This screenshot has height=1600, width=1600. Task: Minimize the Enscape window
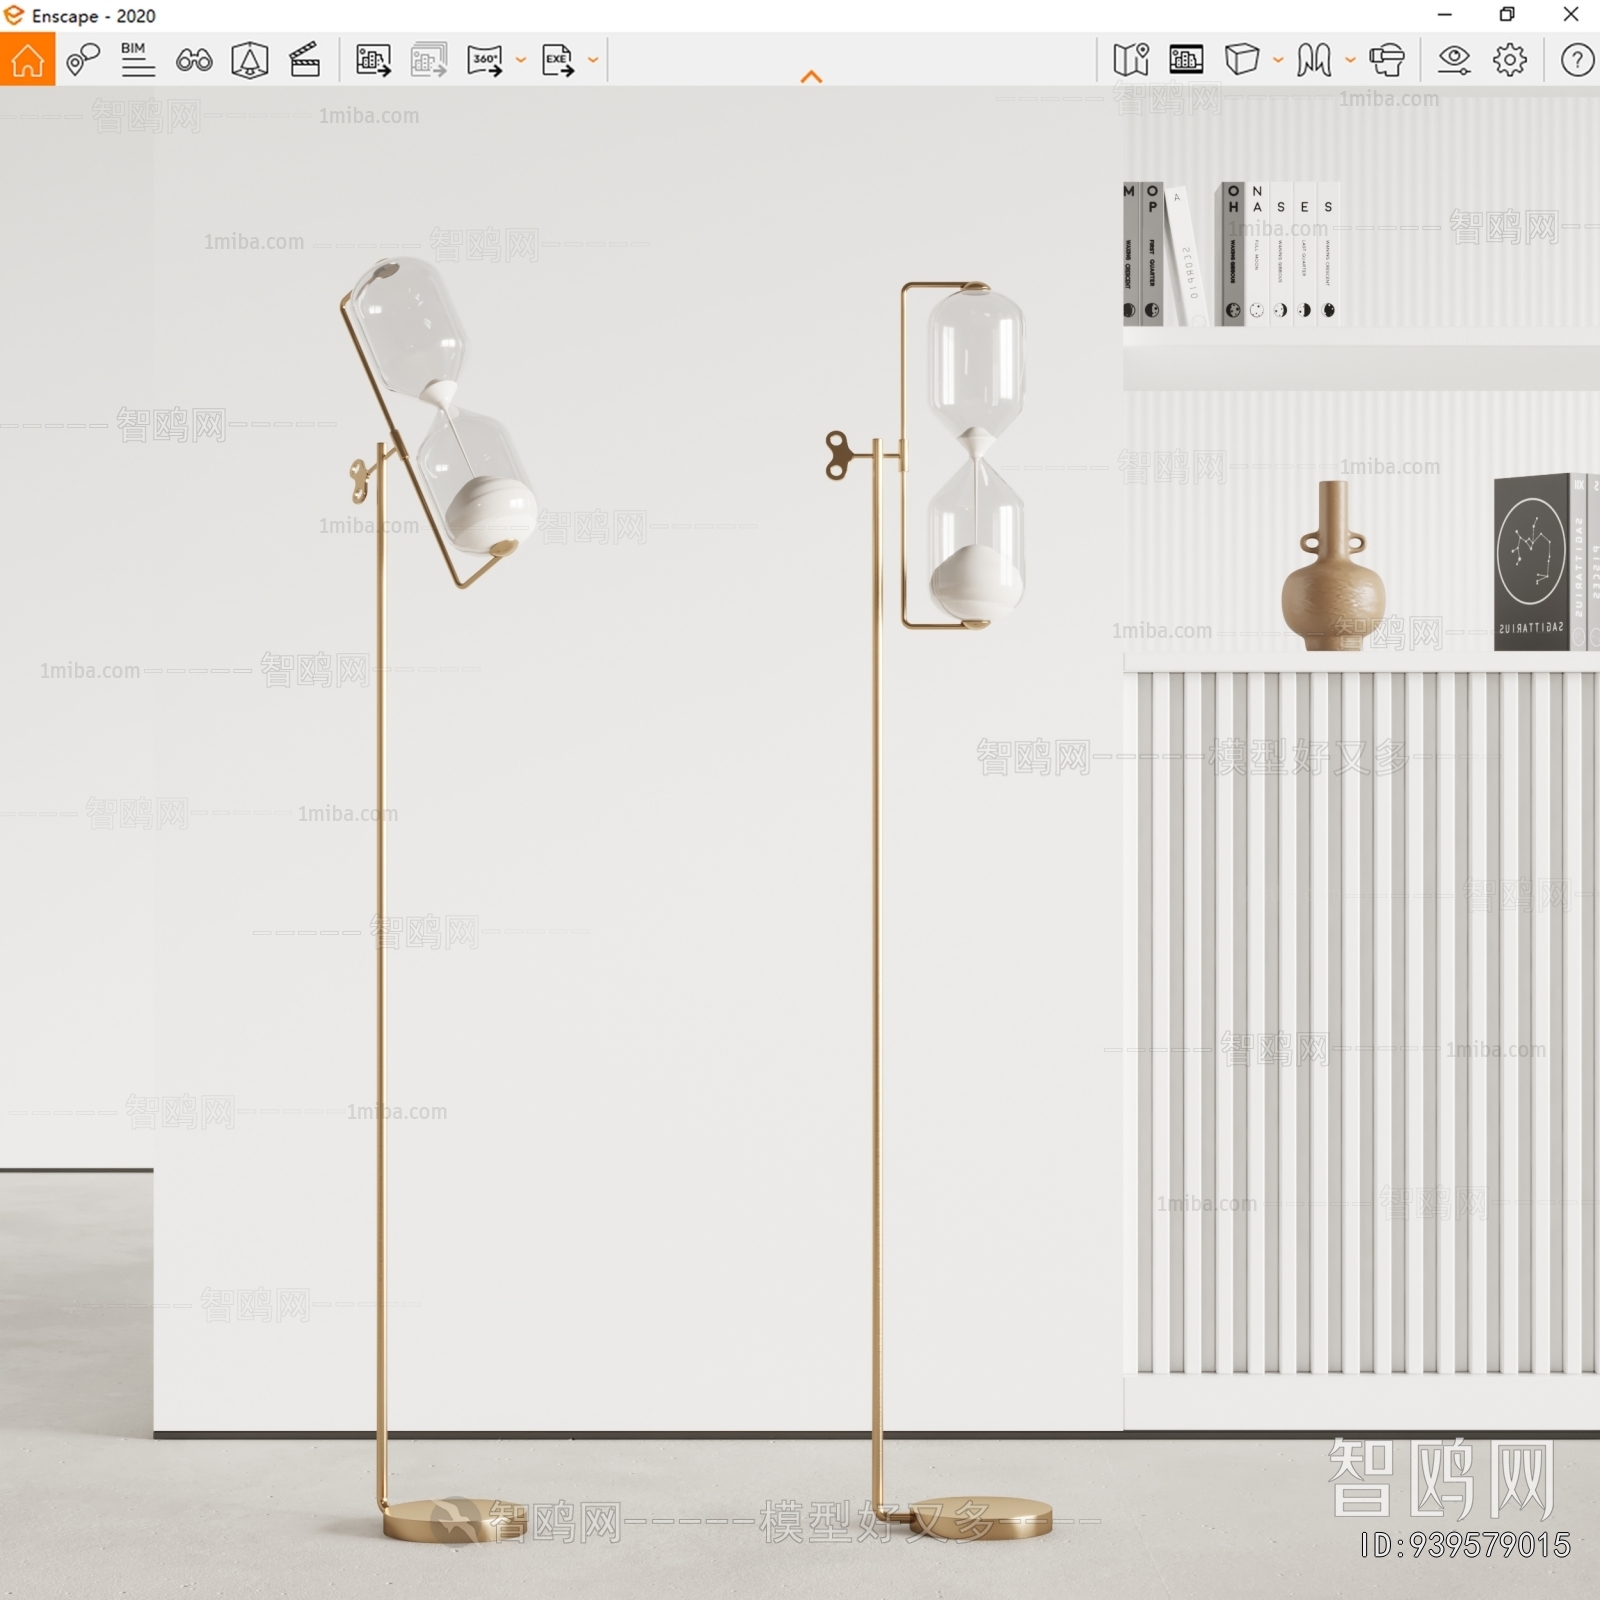1445,14
